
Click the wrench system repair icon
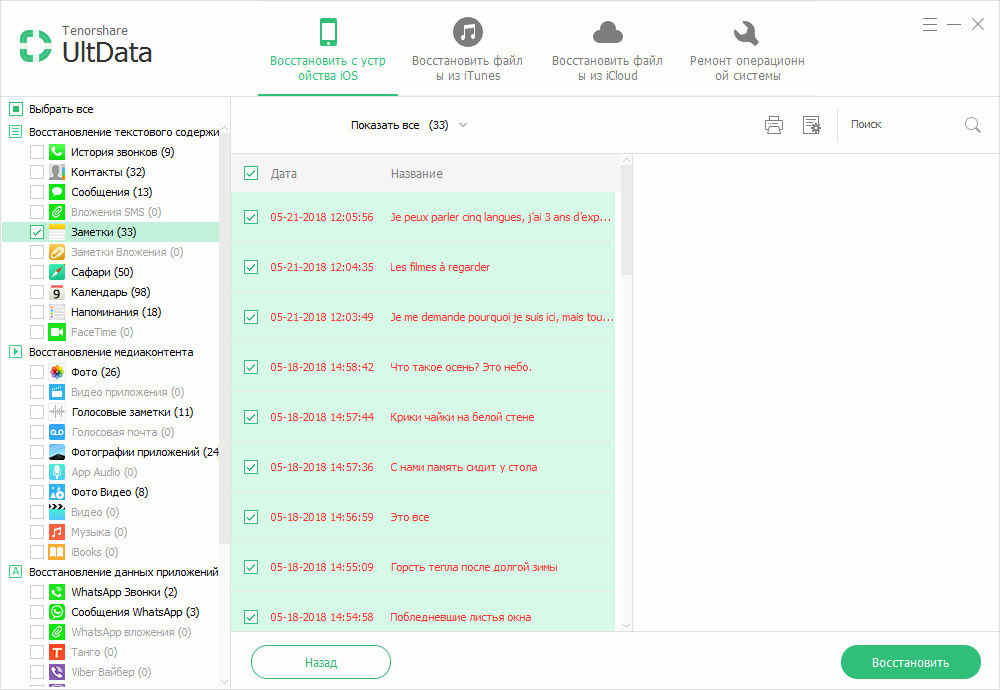click(x=746, y=33)
